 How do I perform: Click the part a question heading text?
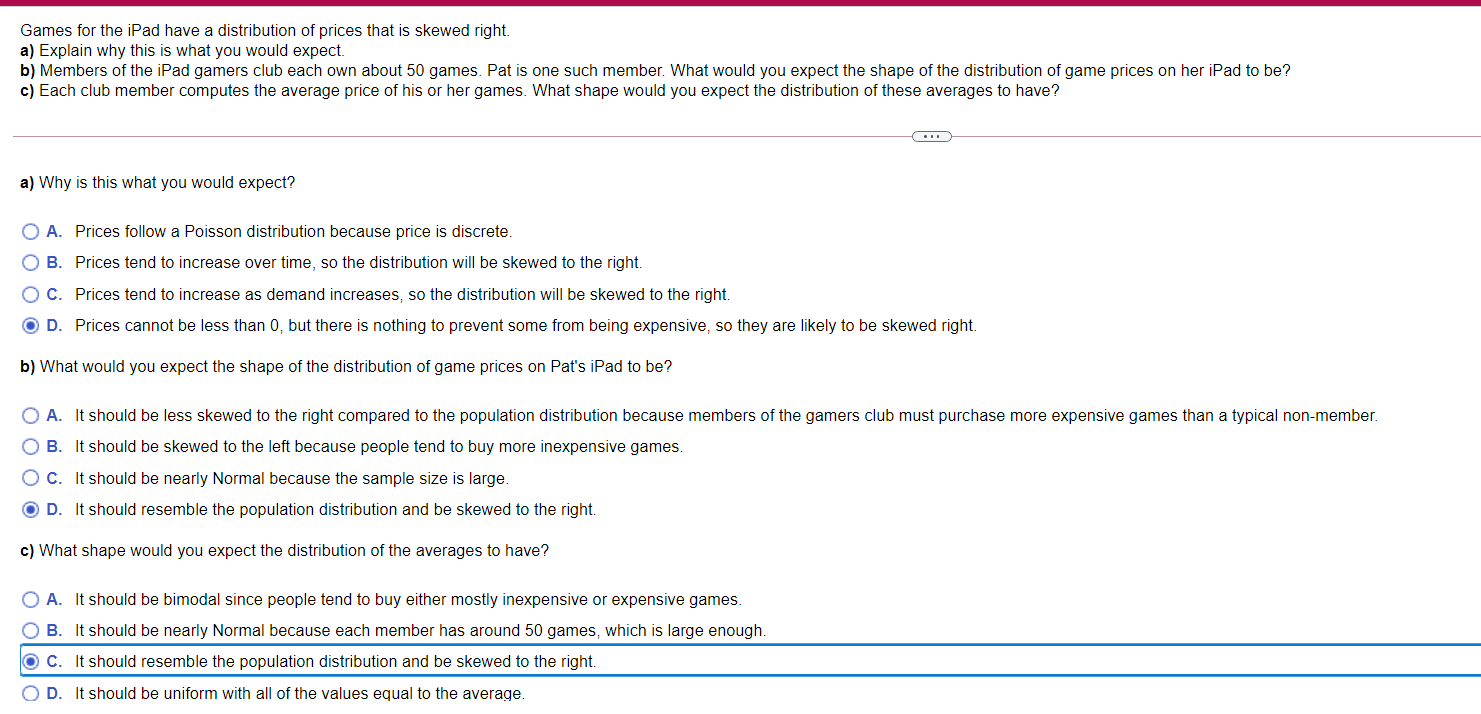(157, 182)
